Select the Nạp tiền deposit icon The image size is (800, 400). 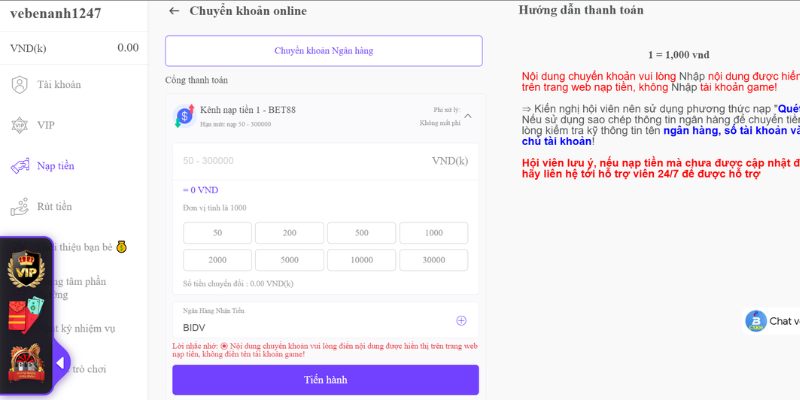click(19, 166)
